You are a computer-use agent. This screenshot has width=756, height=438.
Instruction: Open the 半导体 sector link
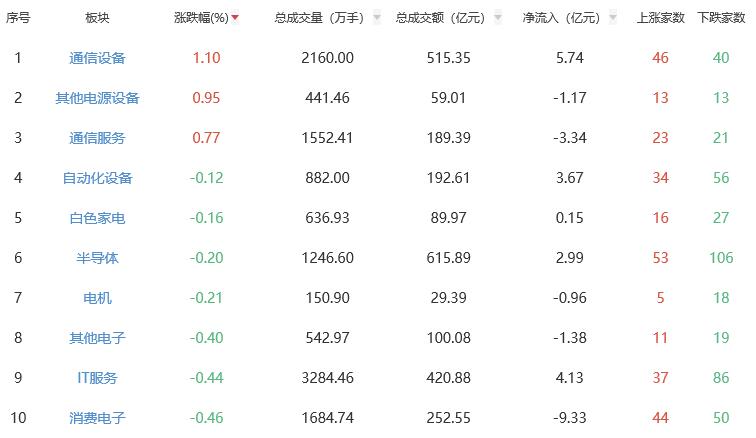97,258
